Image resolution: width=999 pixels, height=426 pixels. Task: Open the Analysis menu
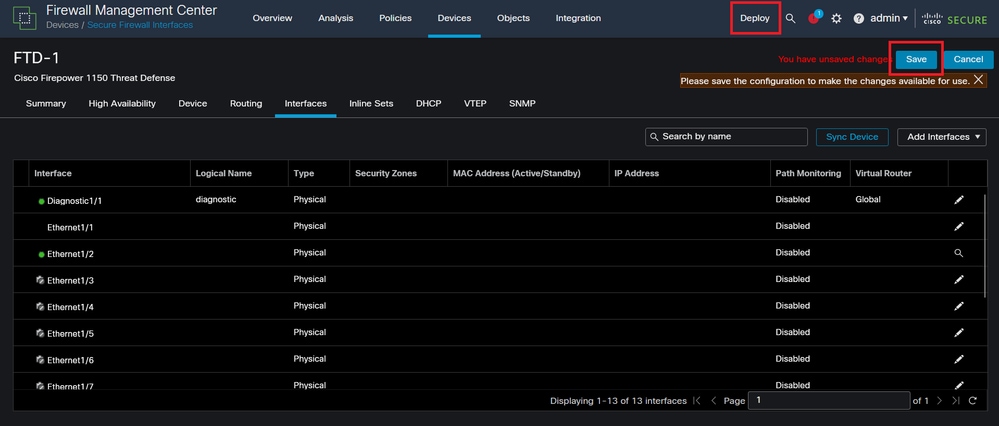coord(336,18)
